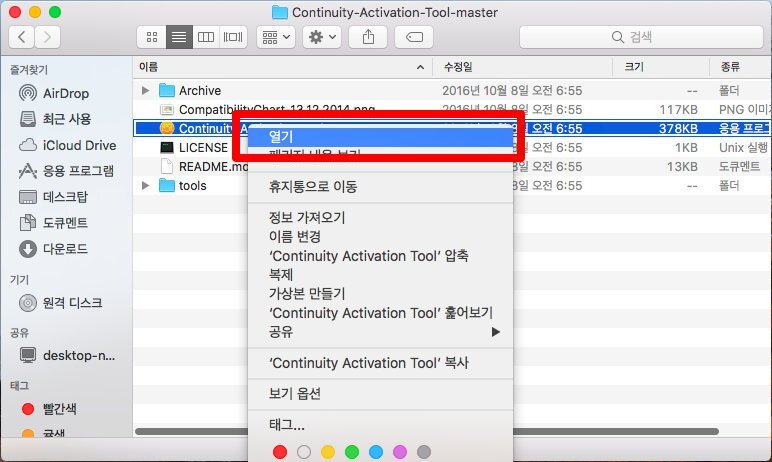This screenshot has width=772, height=462.
Task: Choose 'Continuity Activation Tool' 복사
Action: click(x=380, y=363)
